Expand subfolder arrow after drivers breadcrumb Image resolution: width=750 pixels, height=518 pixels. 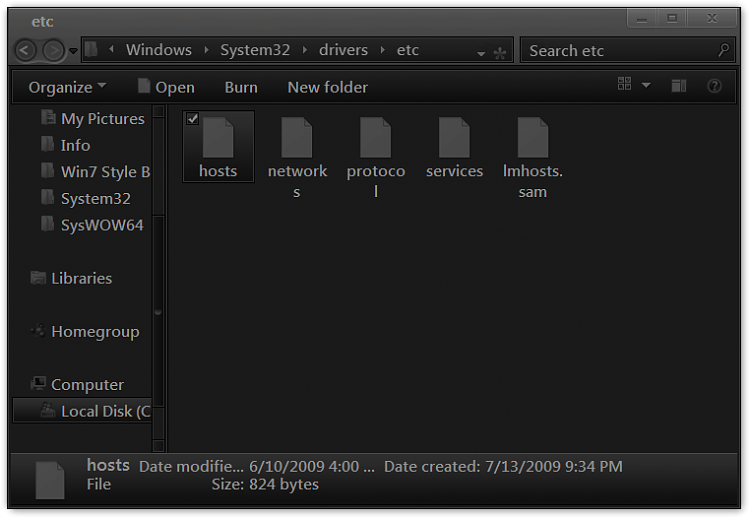pyautogui.click(x=383, y=49)
